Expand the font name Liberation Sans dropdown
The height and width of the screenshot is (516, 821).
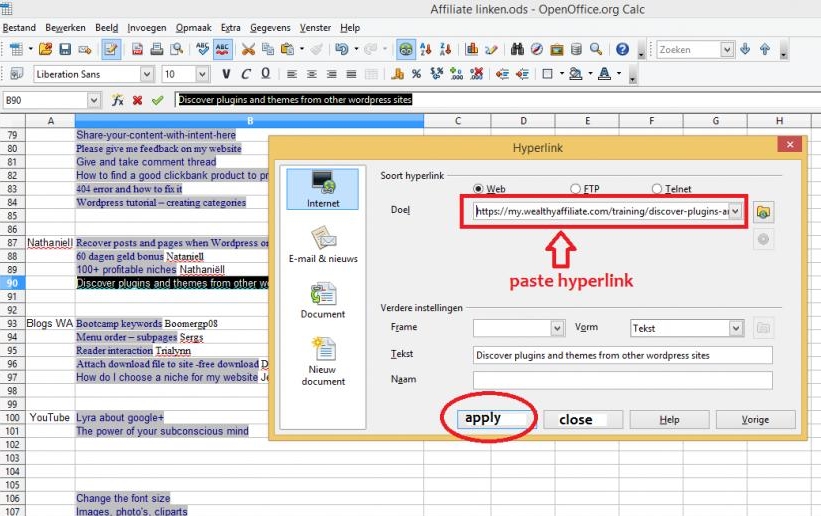(x=147, y=74)
